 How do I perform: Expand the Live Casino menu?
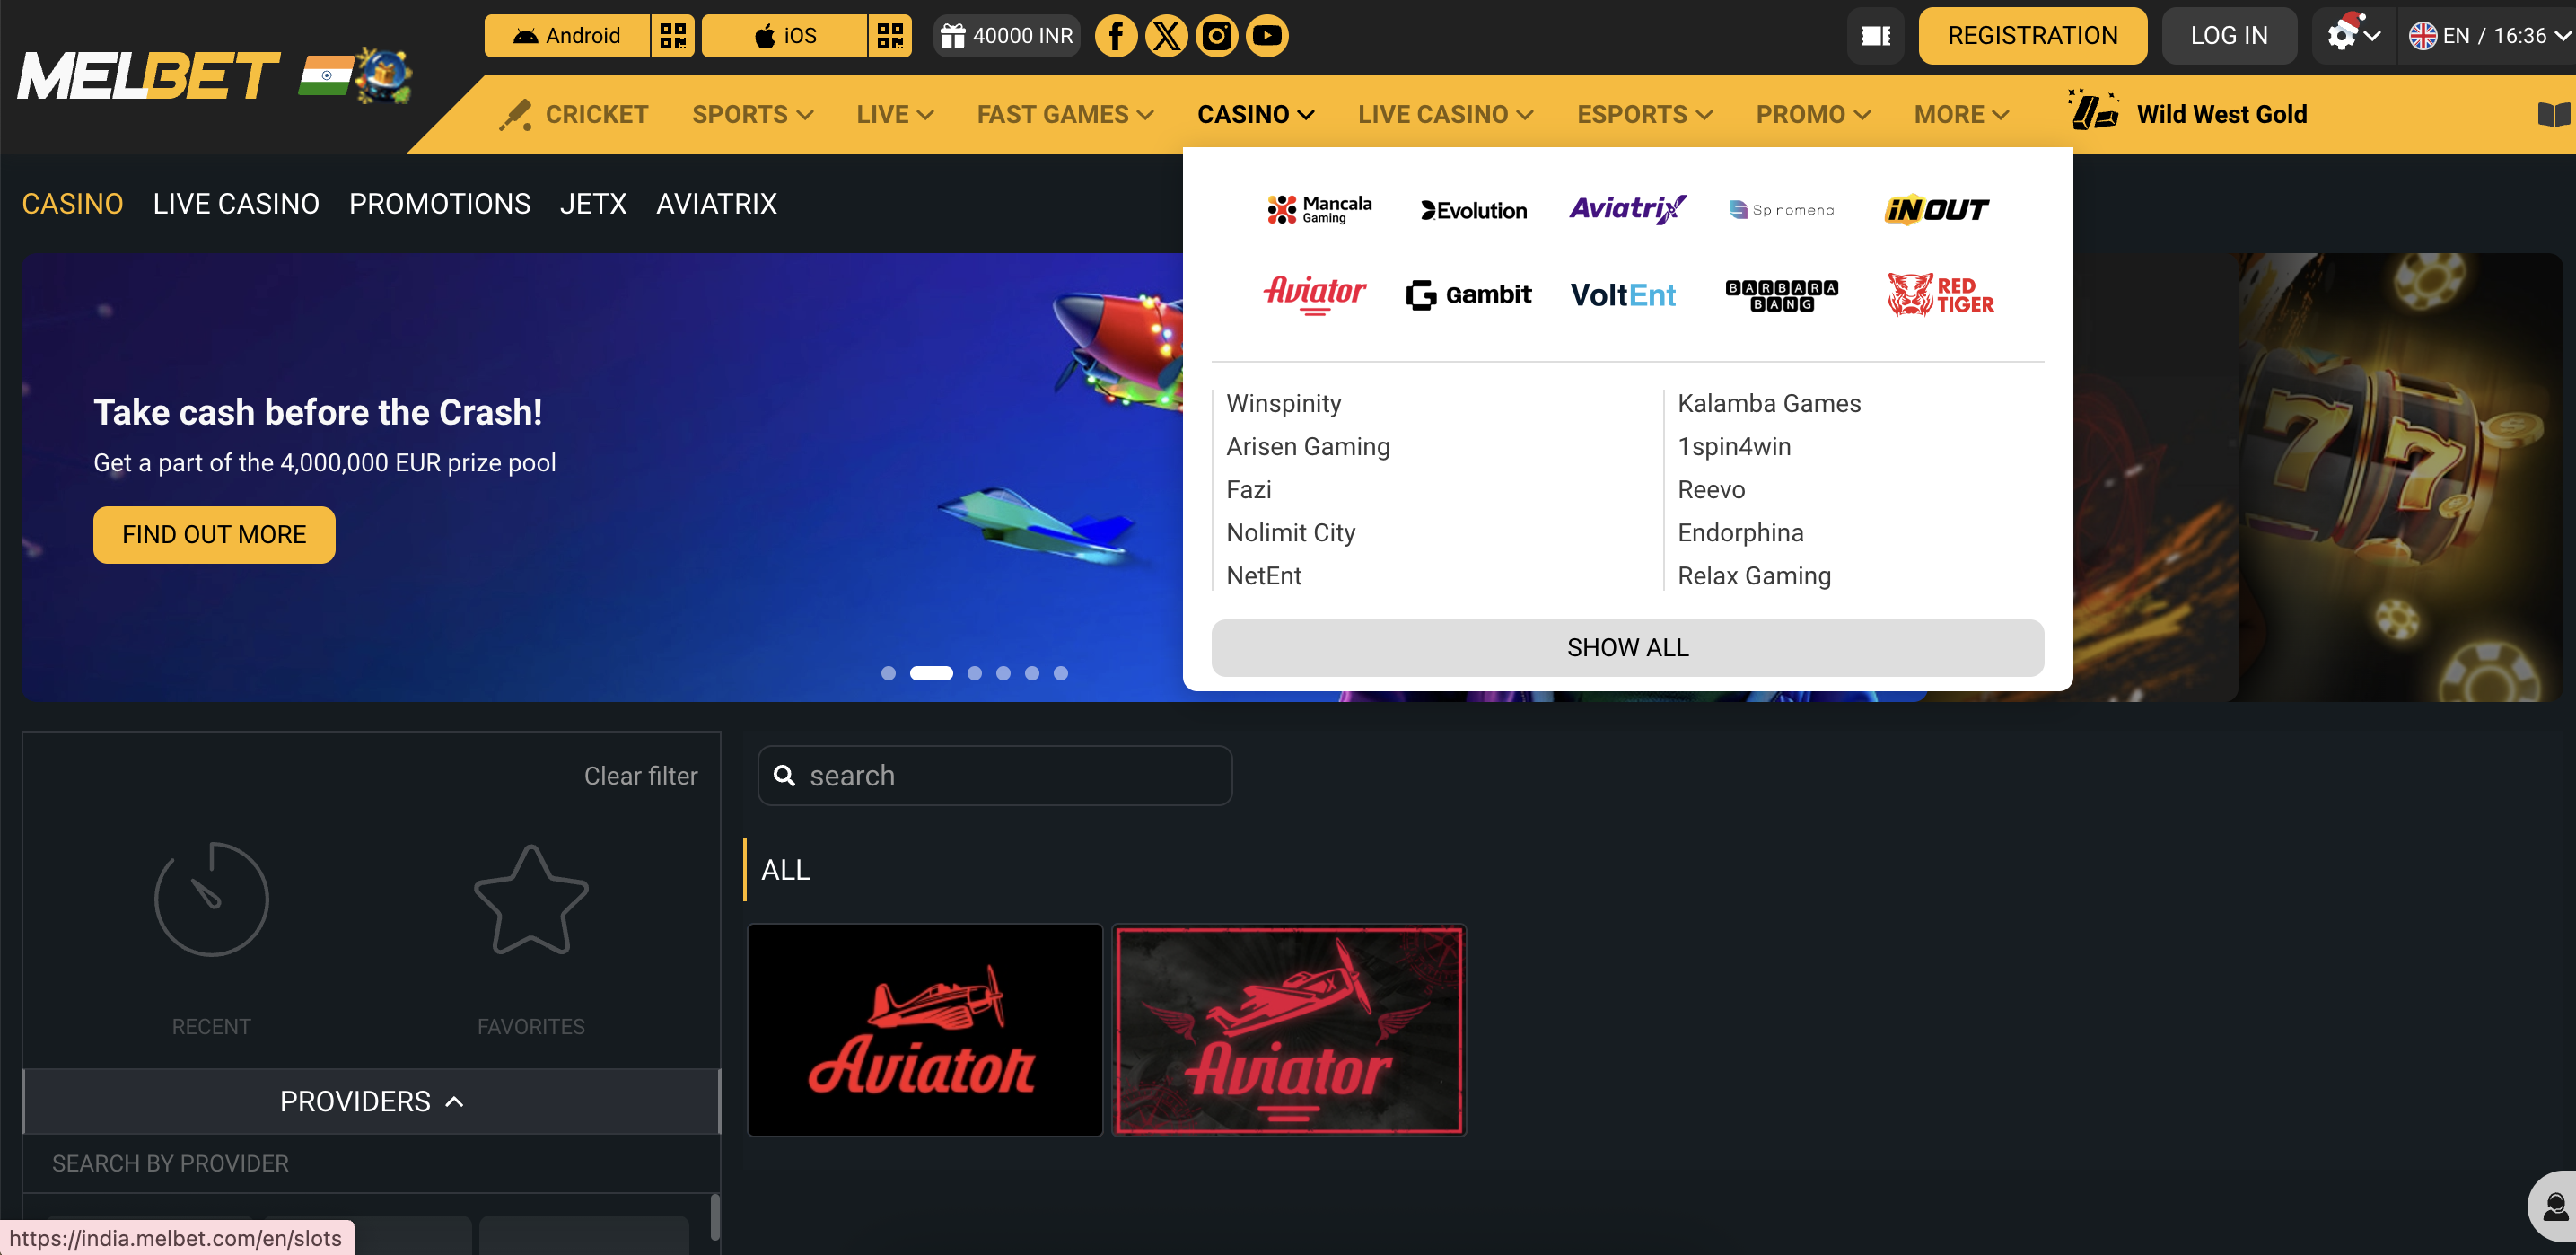pos(1445,114)
